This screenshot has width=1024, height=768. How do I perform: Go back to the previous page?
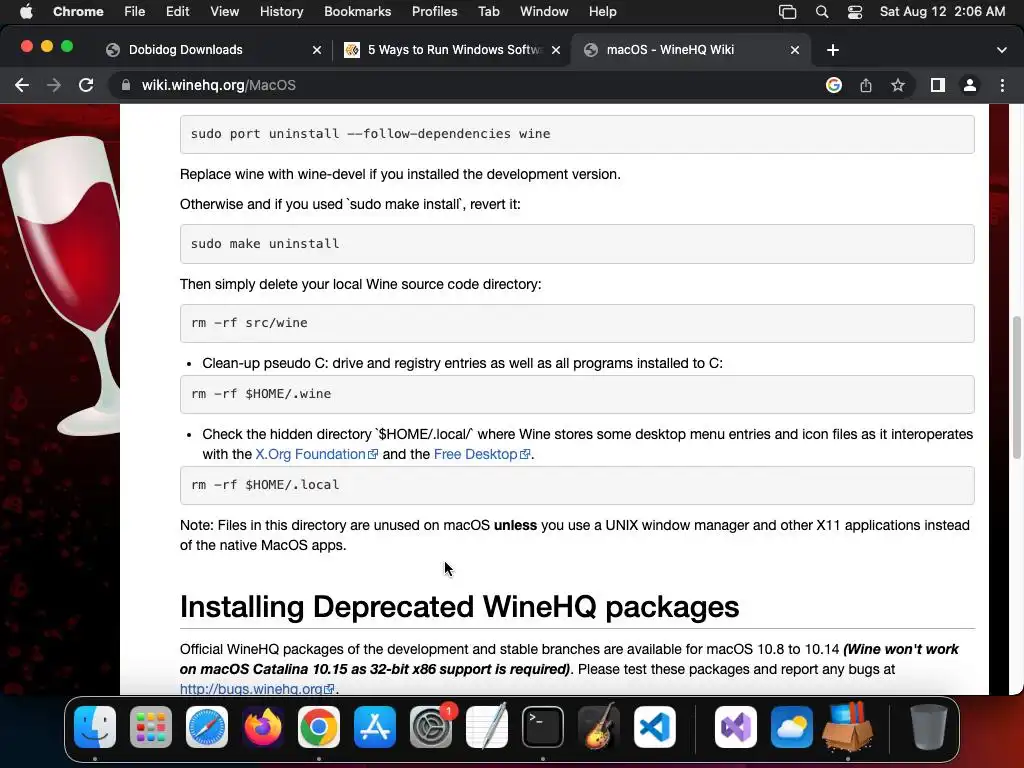tap(22, 85)
